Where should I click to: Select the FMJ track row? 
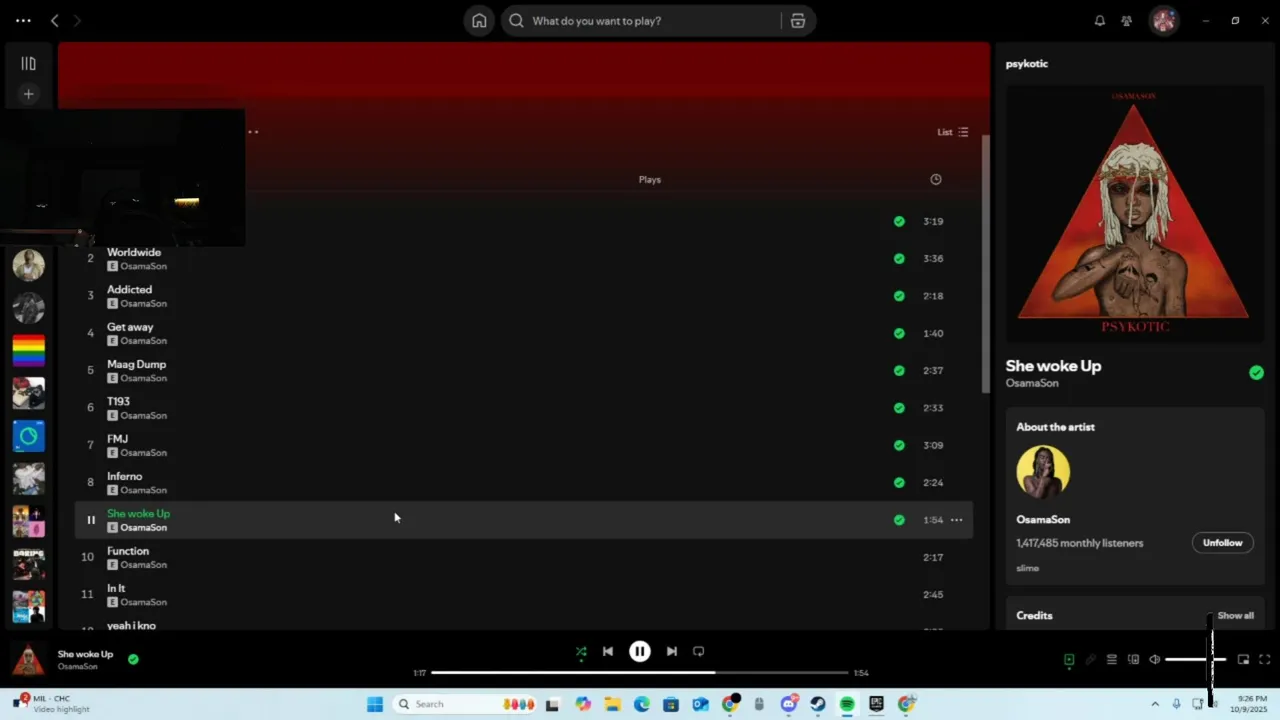point(524,446)
